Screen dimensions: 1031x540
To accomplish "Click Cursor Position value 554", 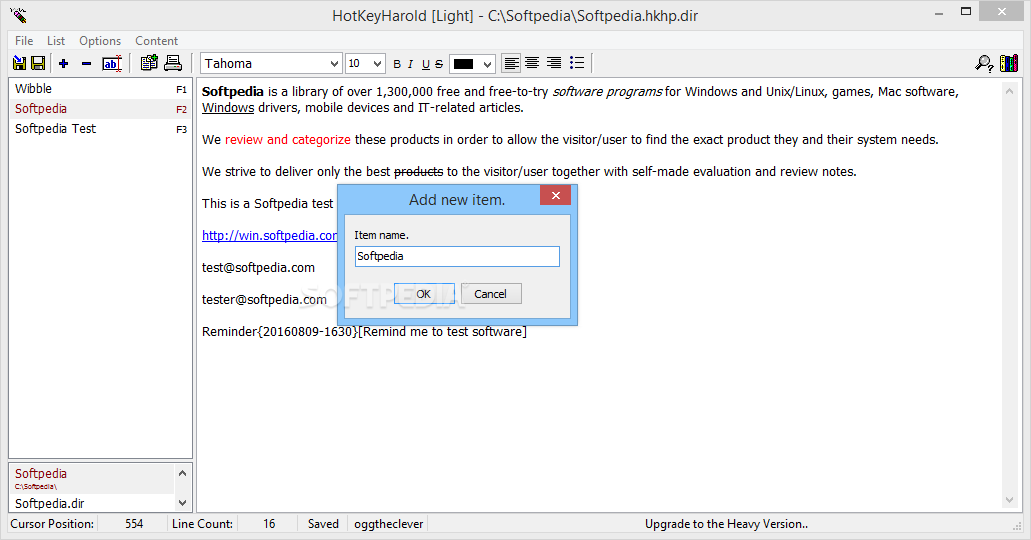I will click(134, 524).
